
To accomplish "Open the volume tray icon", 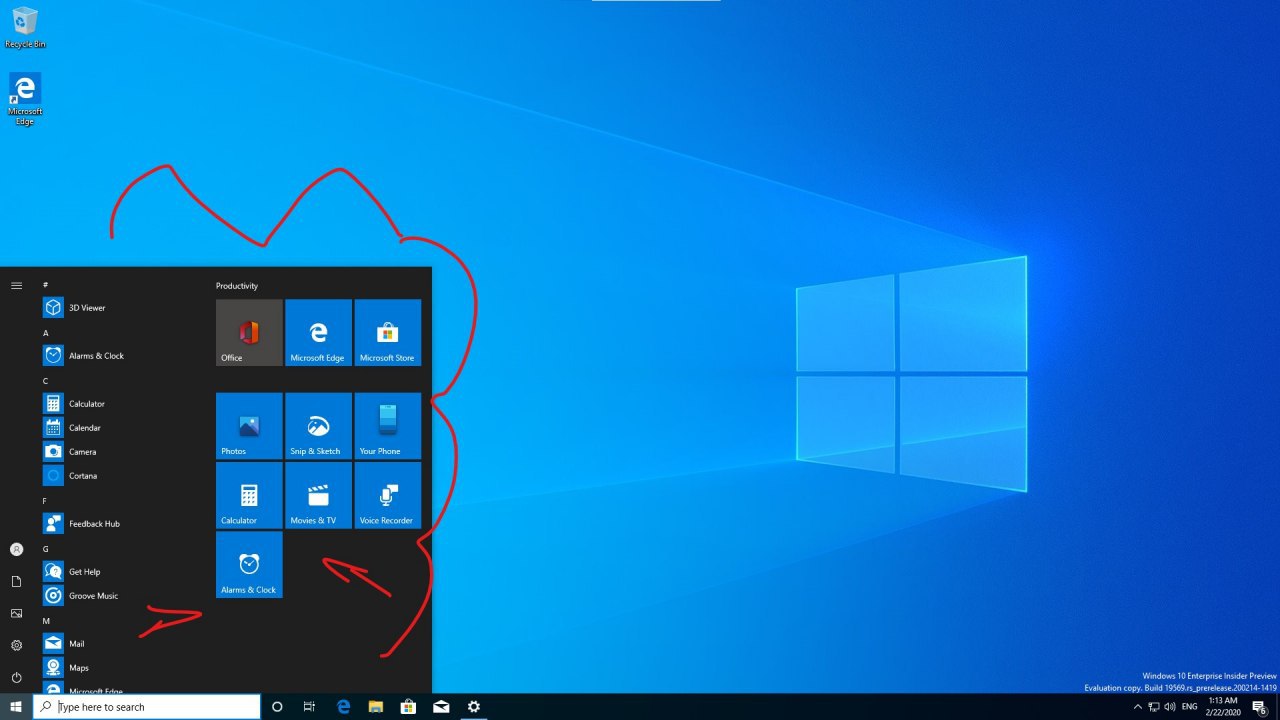I will coord(1170,707).
